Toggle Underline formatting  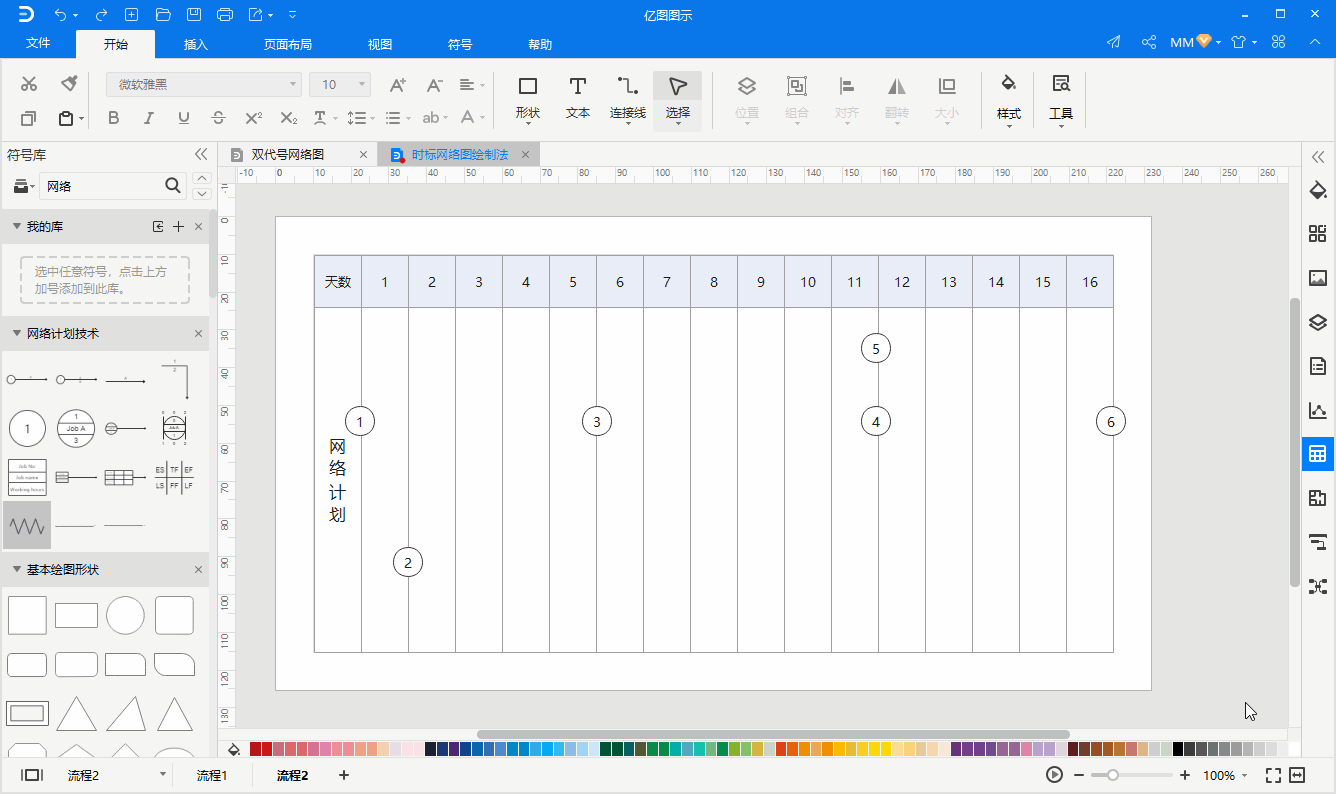pos(184,118)
